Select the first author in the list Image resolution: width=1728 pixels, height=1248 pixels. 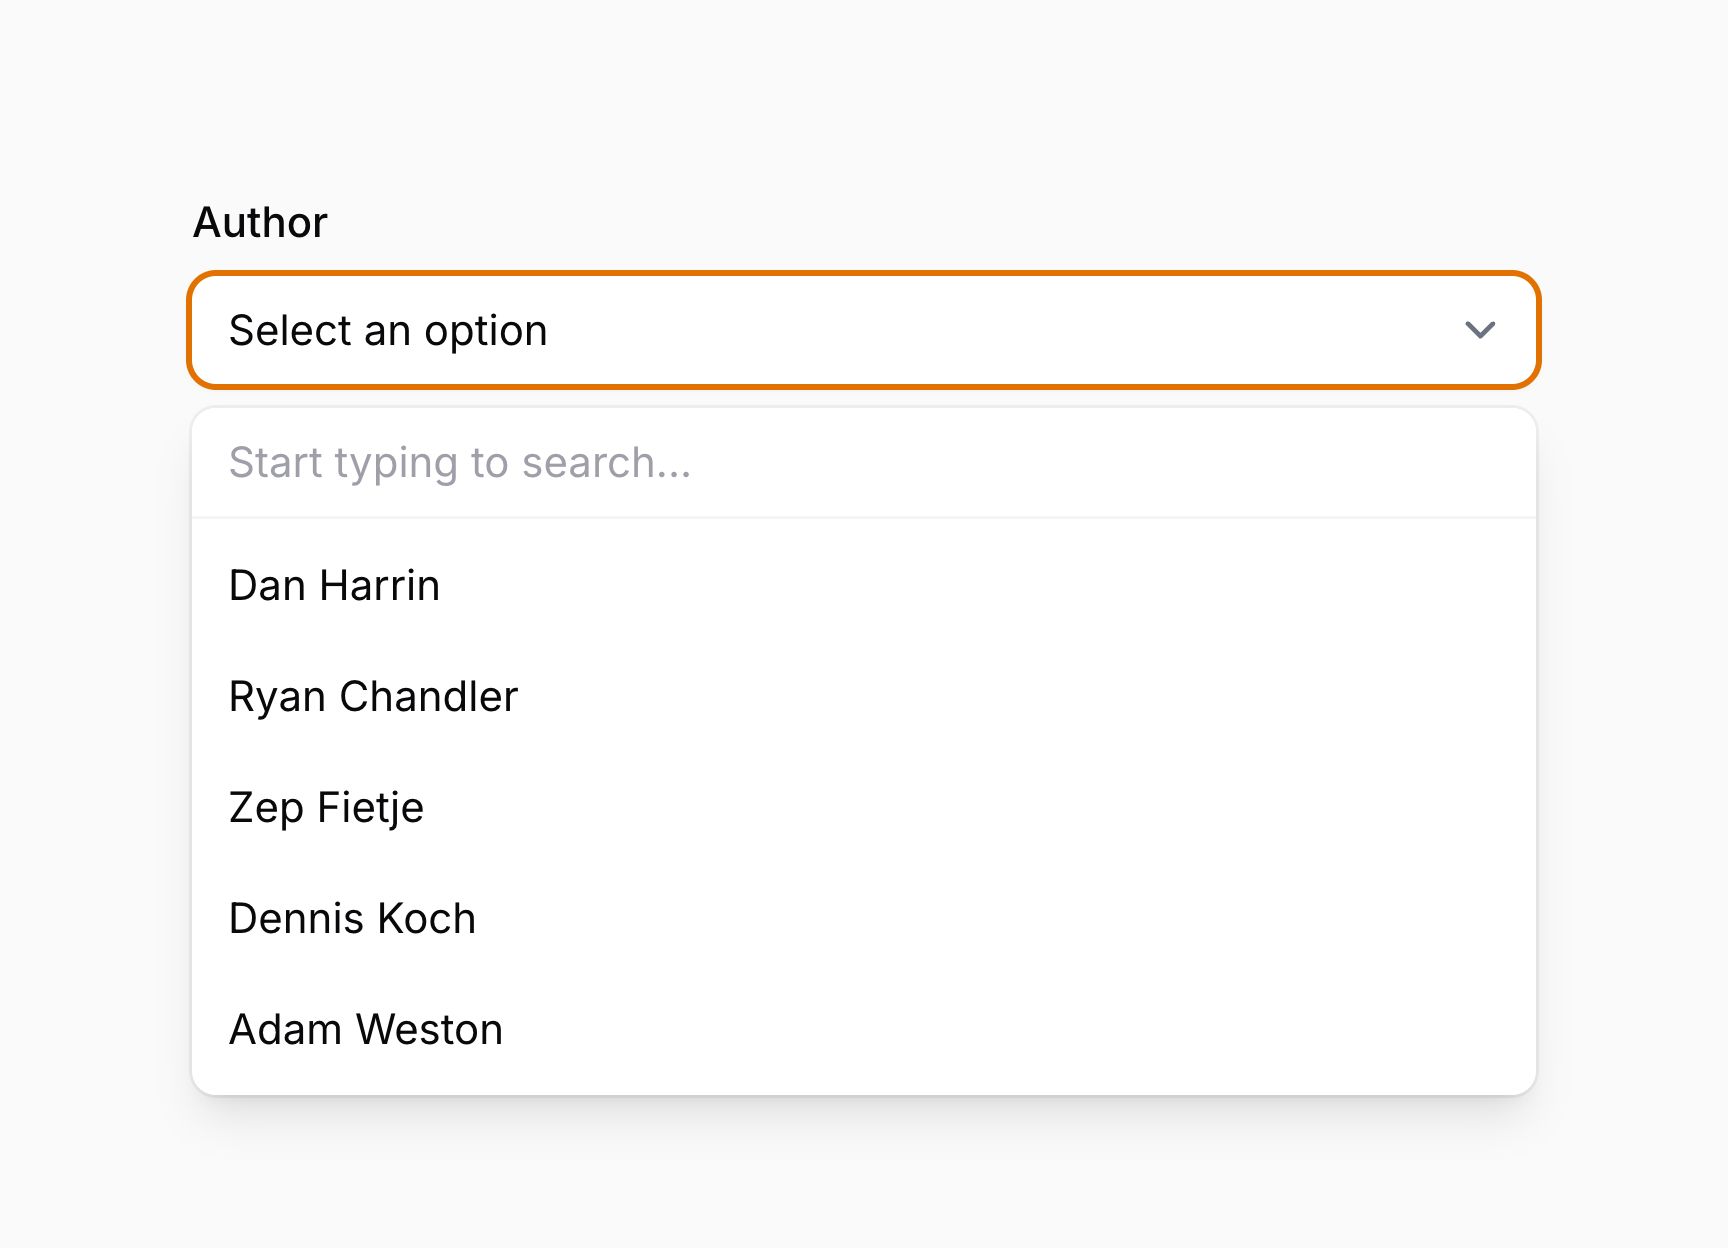(x=334, y=585)
